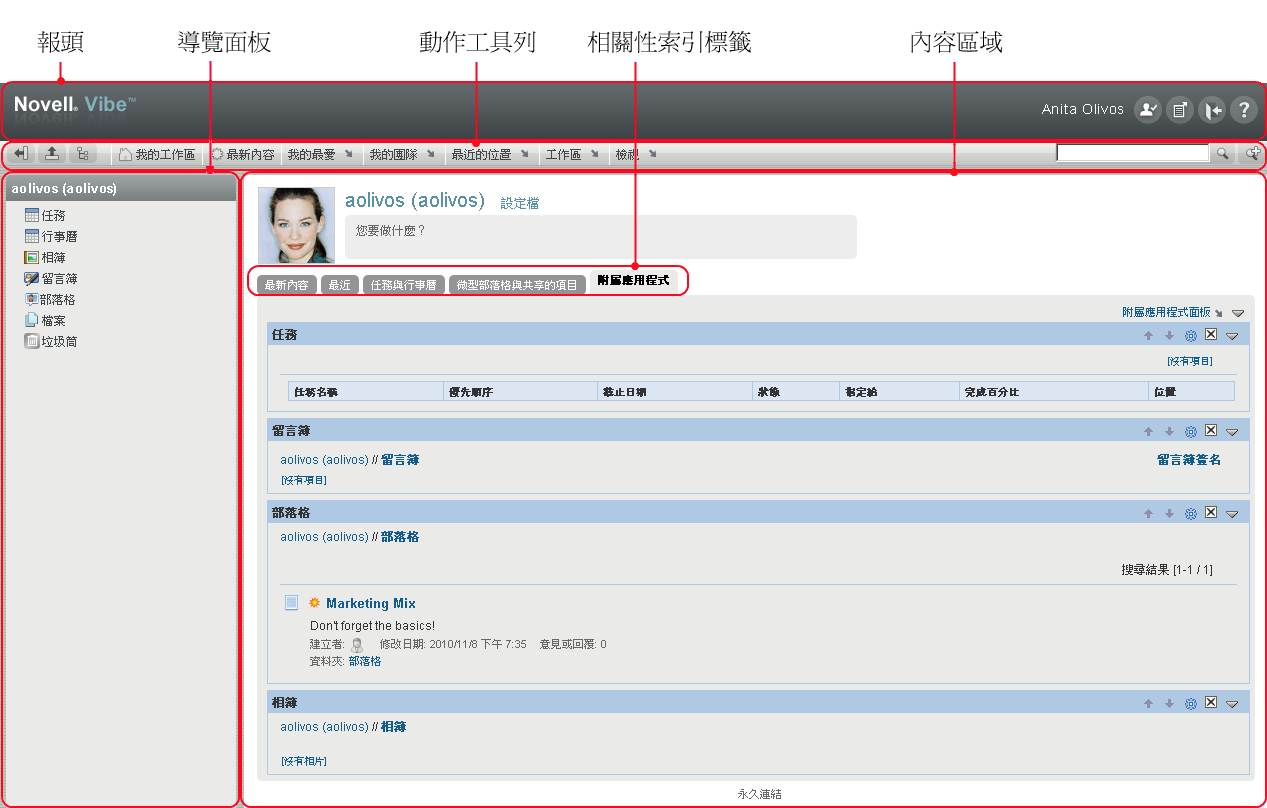Open 部落格 in navigation panel
The image size is (1267, 808).
(x=52, y=299)
